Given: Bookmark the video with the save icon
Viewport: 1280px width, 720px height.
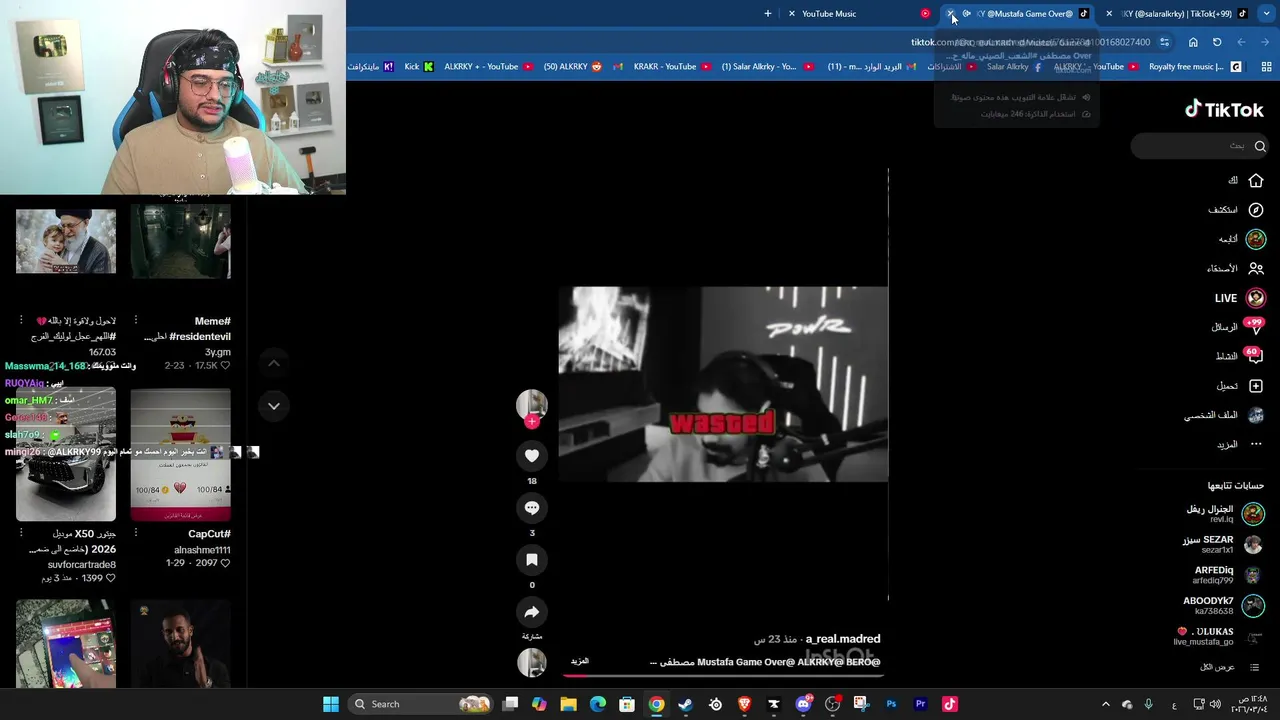Looking at the screenshot, I should (532, 560).
